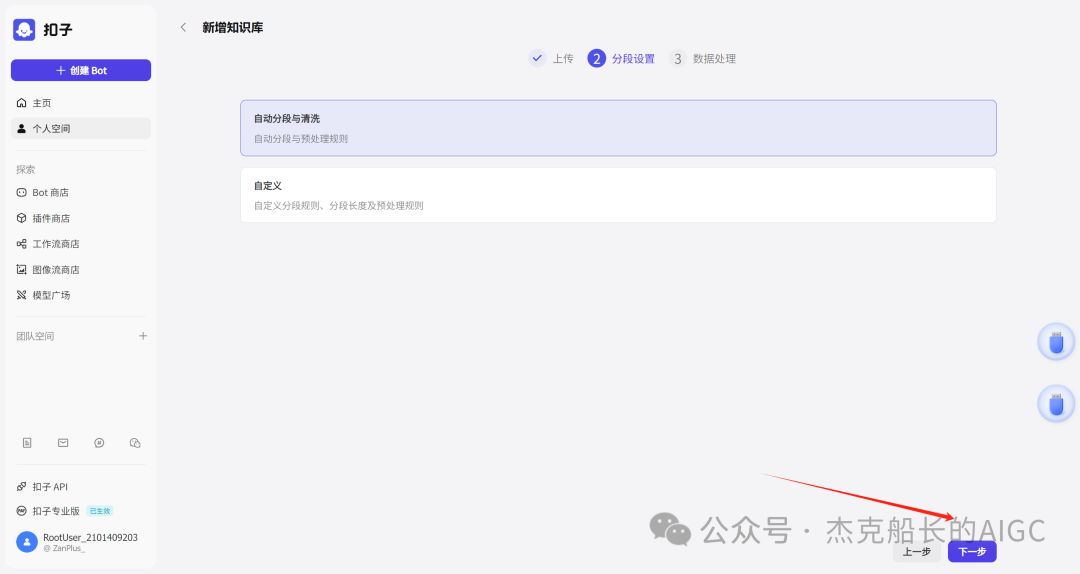Click the 上一步 button

[x=917, y=551]
